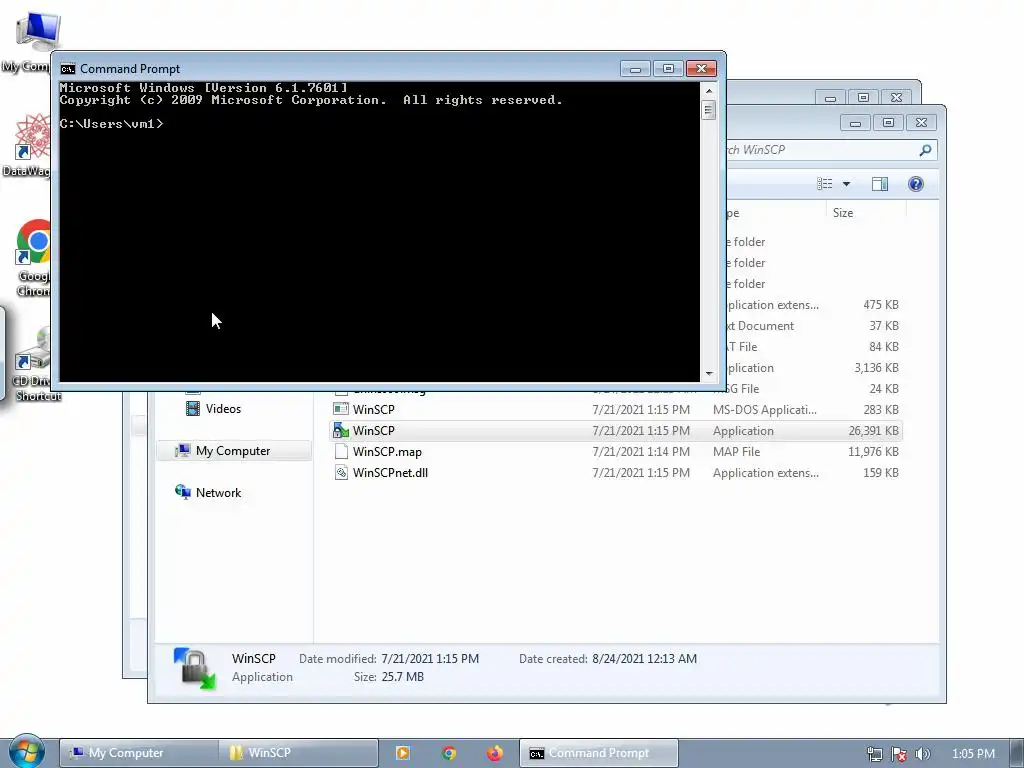Click the Action Center flag tray icon
This screenshot has height=768, width=1024.
click(x=899, y=754)
